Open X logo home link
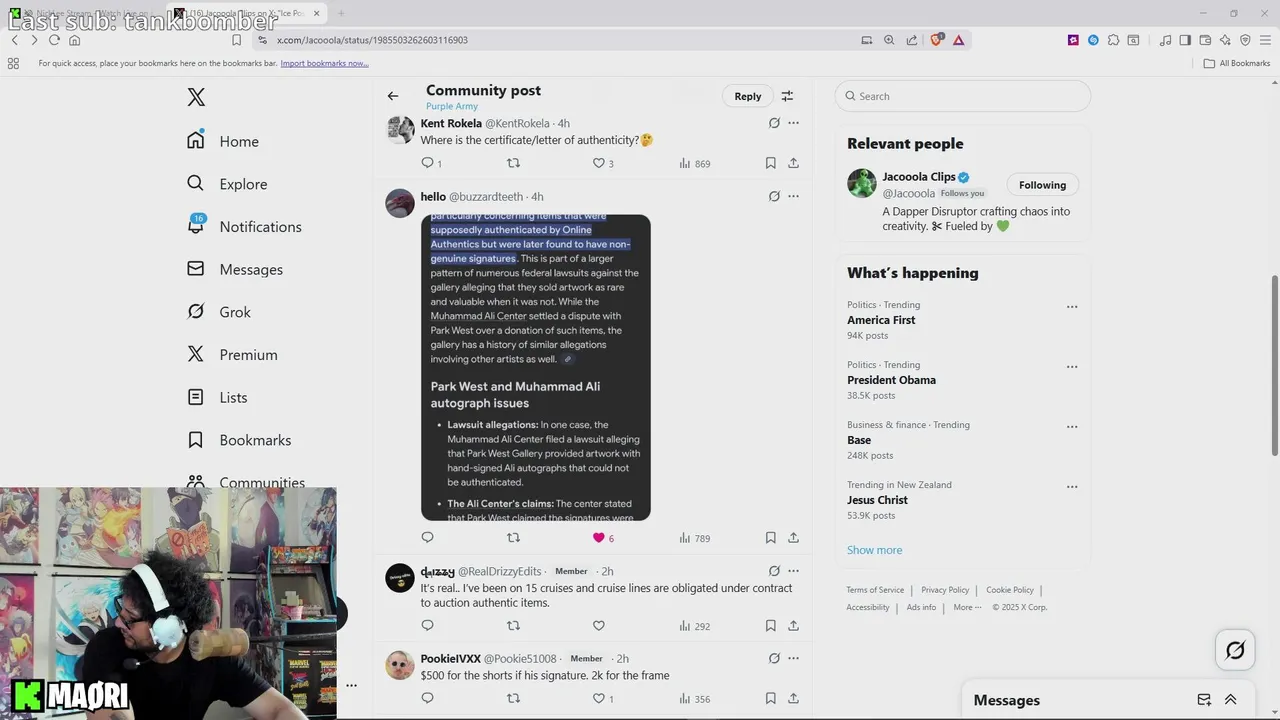Image resolution: width=1280 pixels, height=720 pixels. (x=196, y=97)
